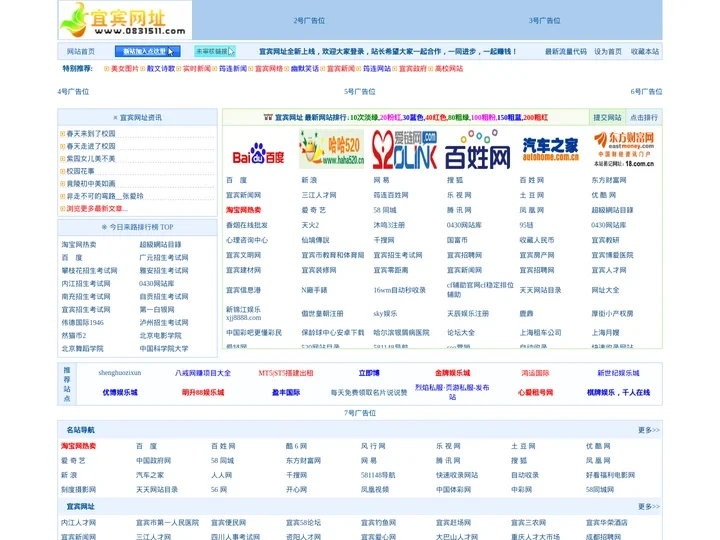Screen dimensions: 720x540
Task: Open article 校园花事
Action: (x=80, y=171)
